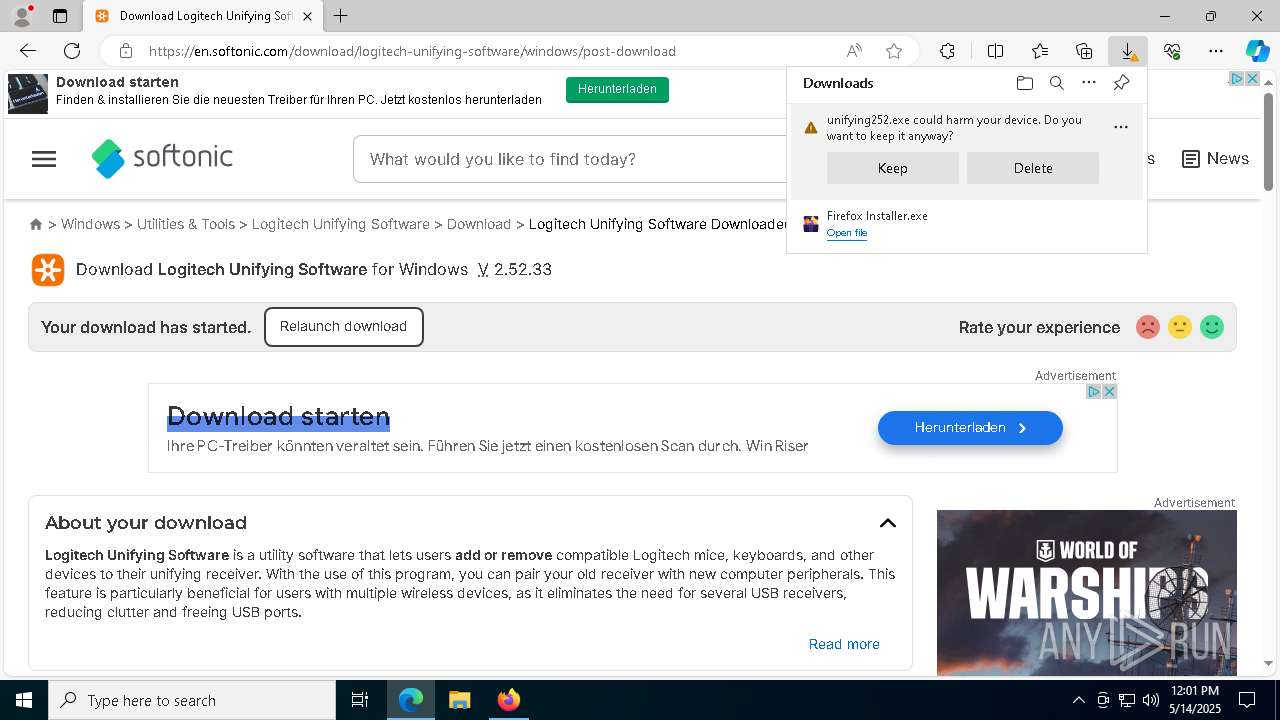The width and height of the screenshot is (1280, 720).
Task: Open volume control in system tray
Action: coord(1151,700)
